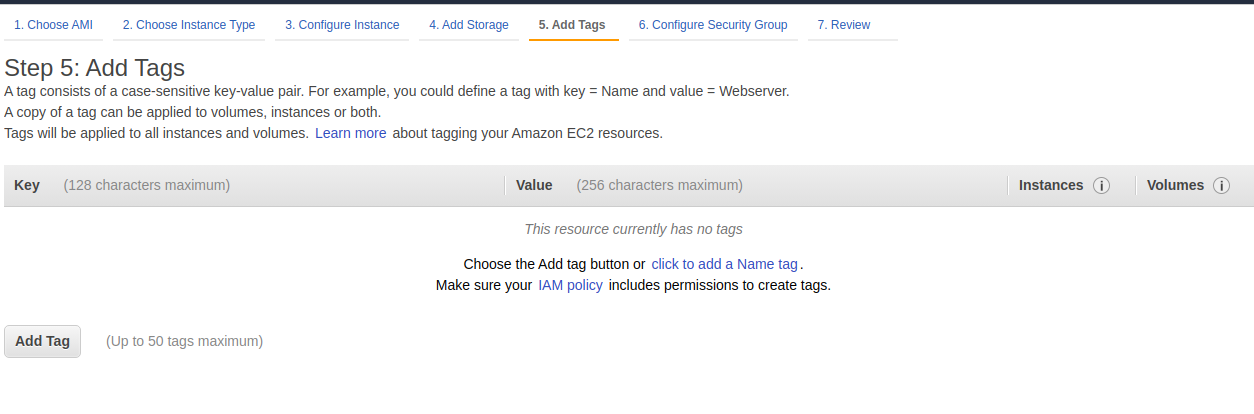The width and height of the screenshot is (1254, 414).
Task: Click the 'no tags' empty table message
Action: [633, 229]
